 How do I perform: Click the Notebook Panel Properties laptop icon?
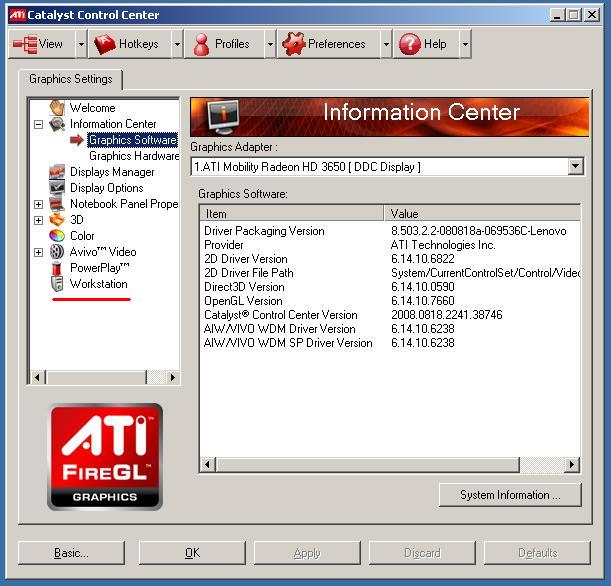[57, 204]
